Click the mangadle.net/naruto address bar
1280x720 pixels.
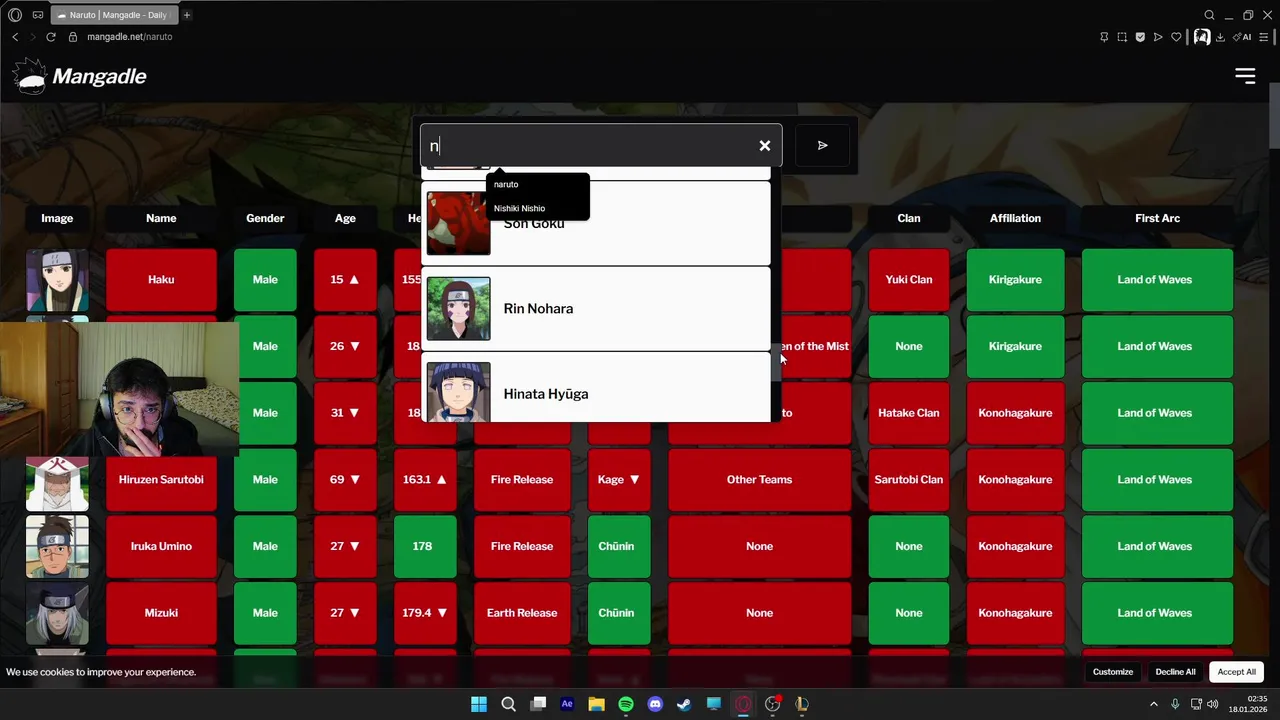(130, 37)
